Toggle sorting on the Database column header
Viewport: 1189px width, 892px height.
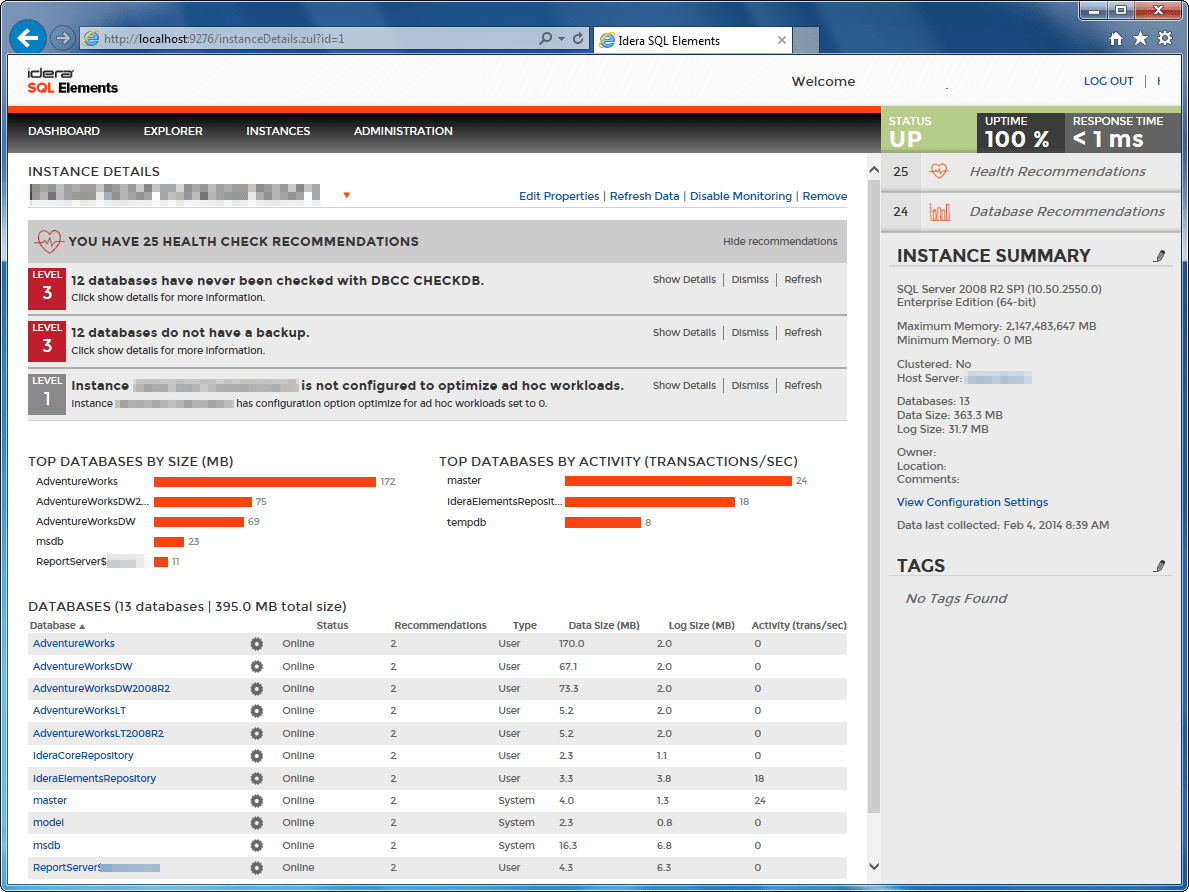coord(52,625)
